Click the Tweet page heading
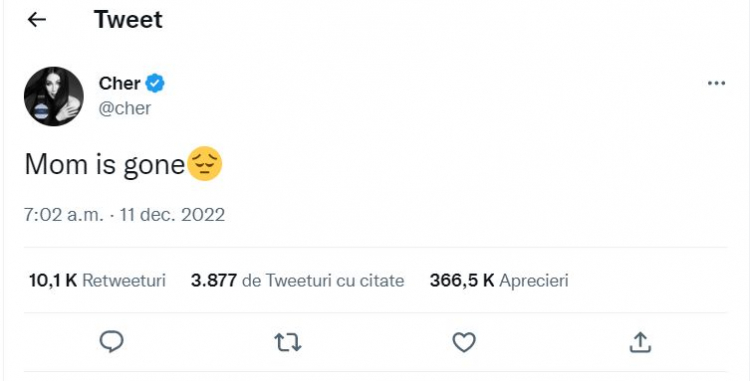The width and height of the screenshot is (750, 381). (128, 20)
